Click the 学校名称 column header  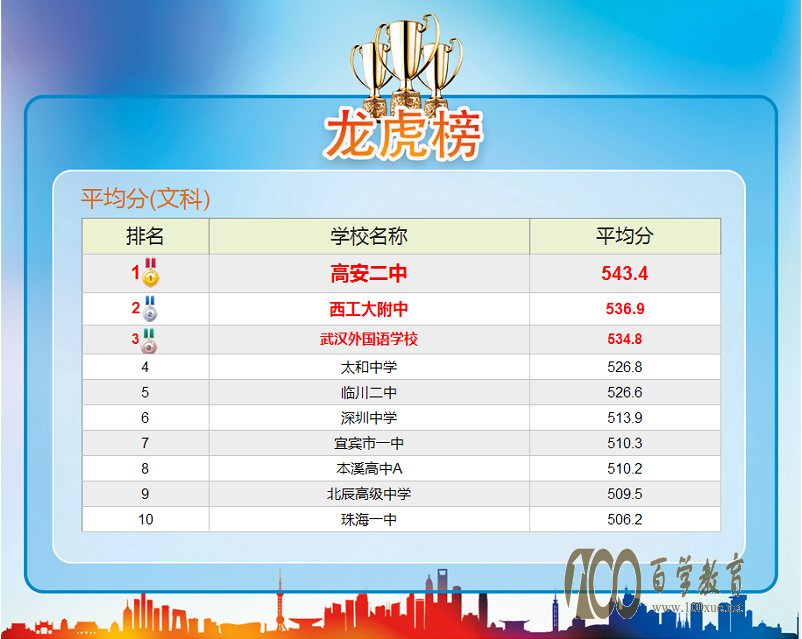[369, 236]
